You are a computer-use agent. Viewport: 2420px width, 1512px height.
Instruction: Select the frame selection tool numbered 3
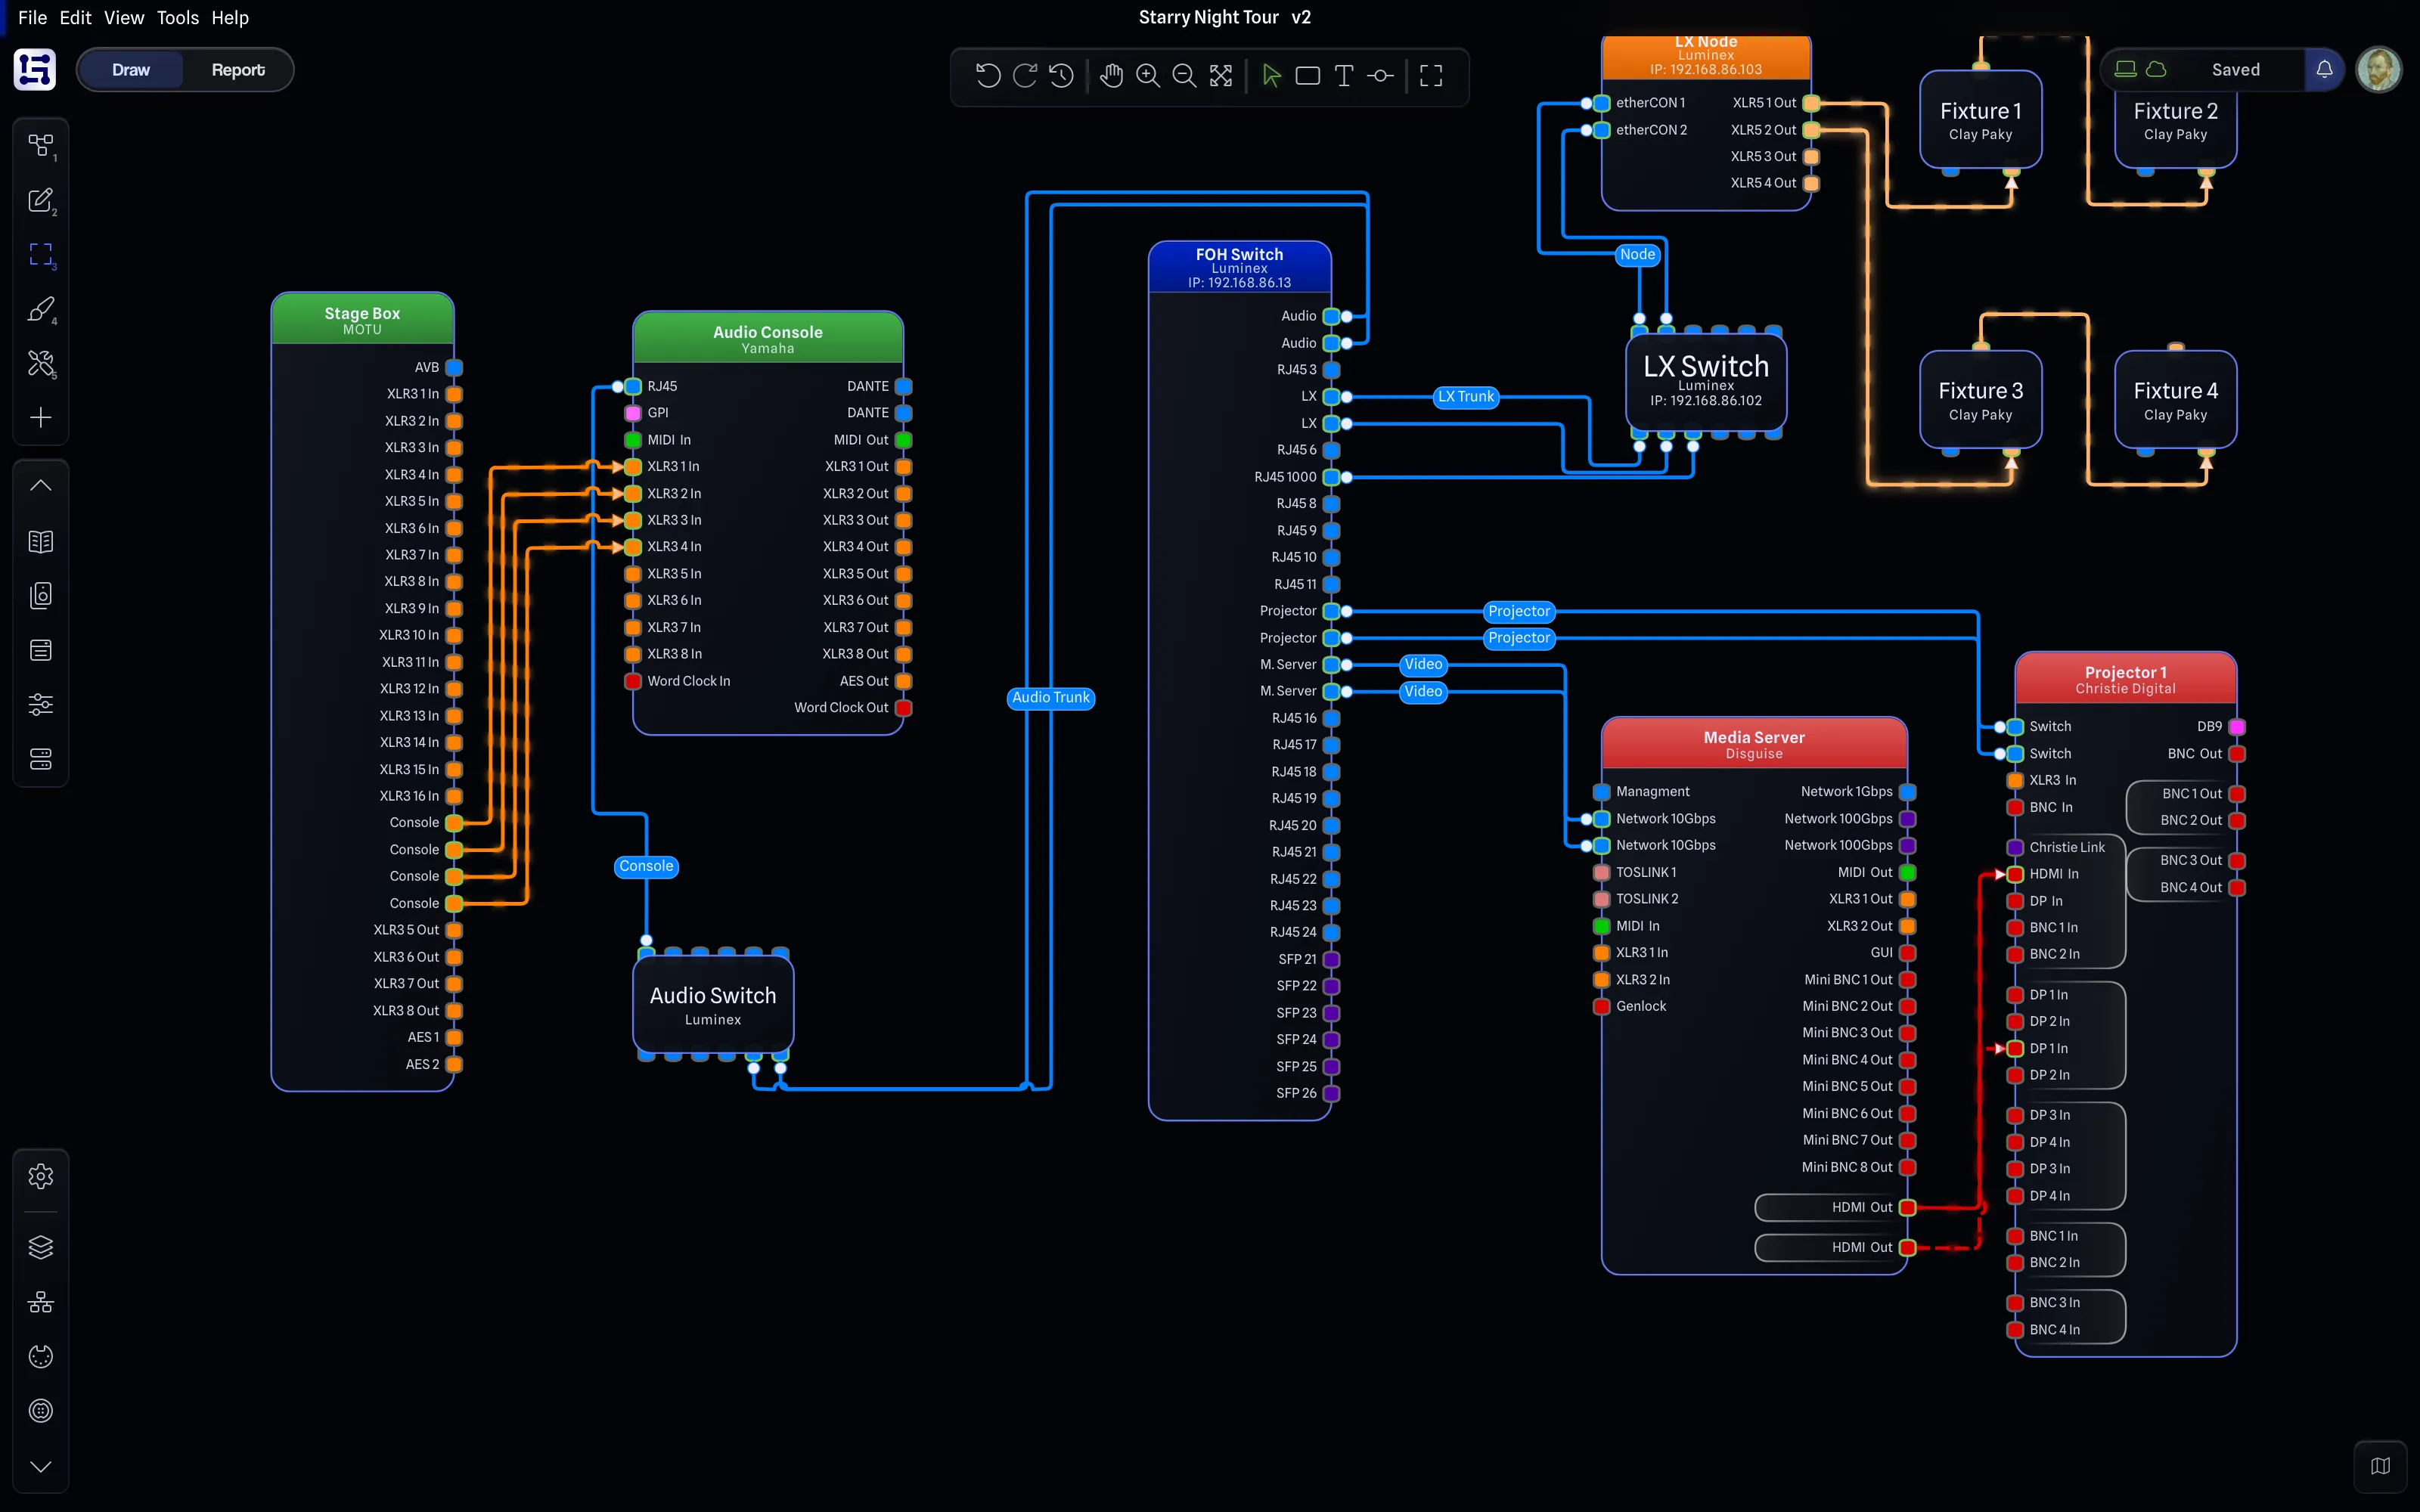[41, 255]
